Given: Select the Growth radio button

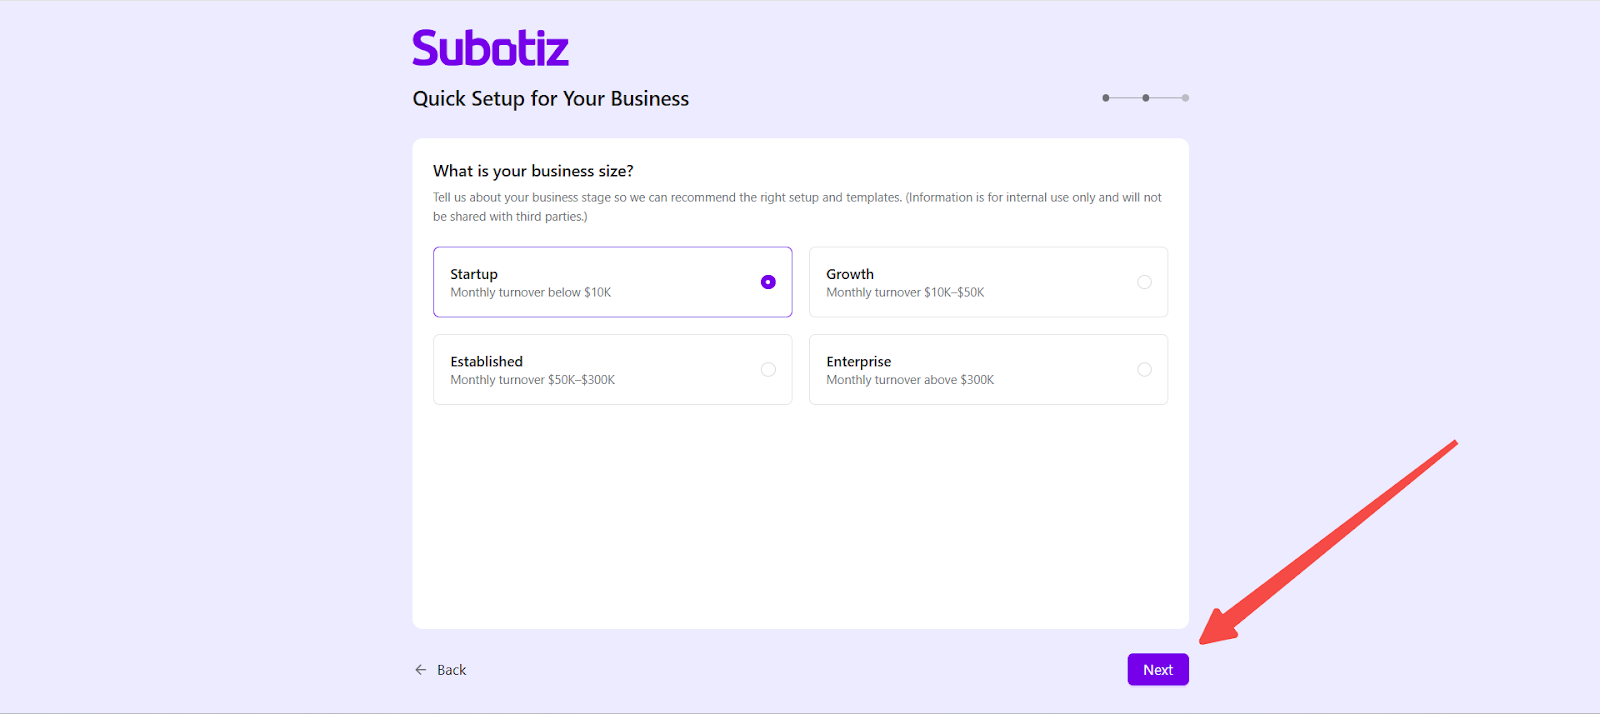Looking at the screenshot, I should 1144,282.
